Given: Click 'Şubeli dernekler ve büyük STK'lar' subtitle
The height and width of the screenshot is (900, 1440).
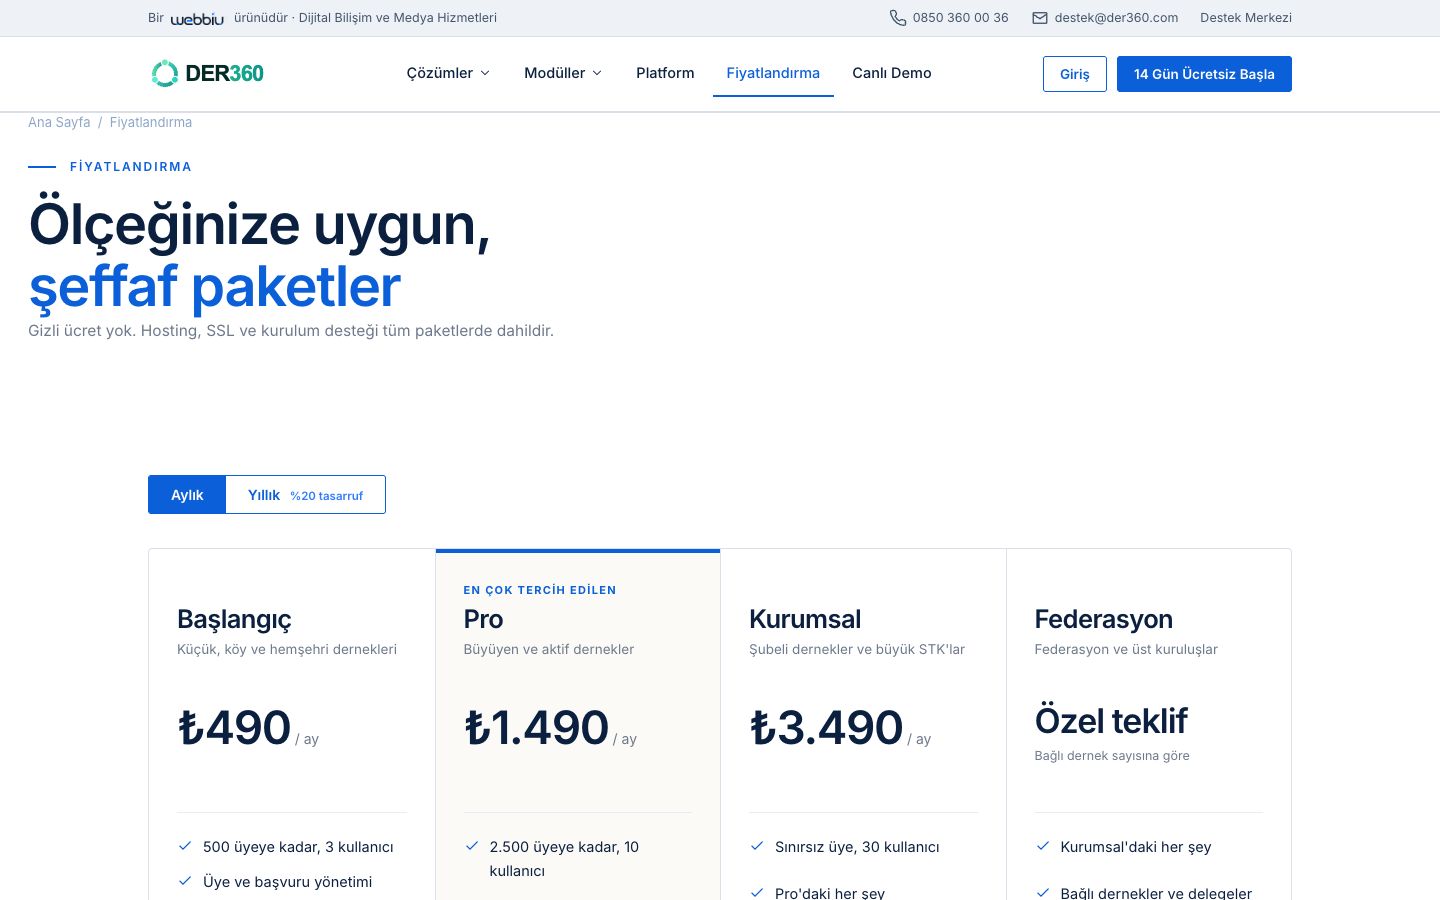Looking at the screenshot, I should (857, 650).
